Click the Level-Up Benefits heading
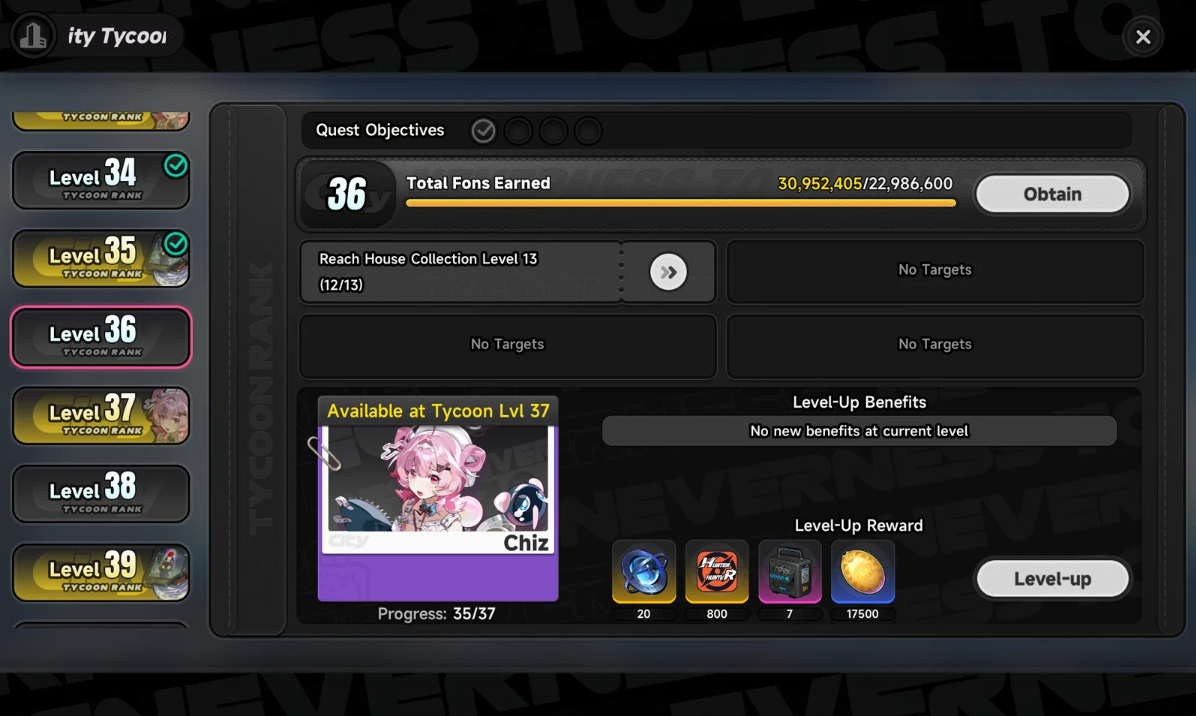The image size is (1196, 716). 859,403
